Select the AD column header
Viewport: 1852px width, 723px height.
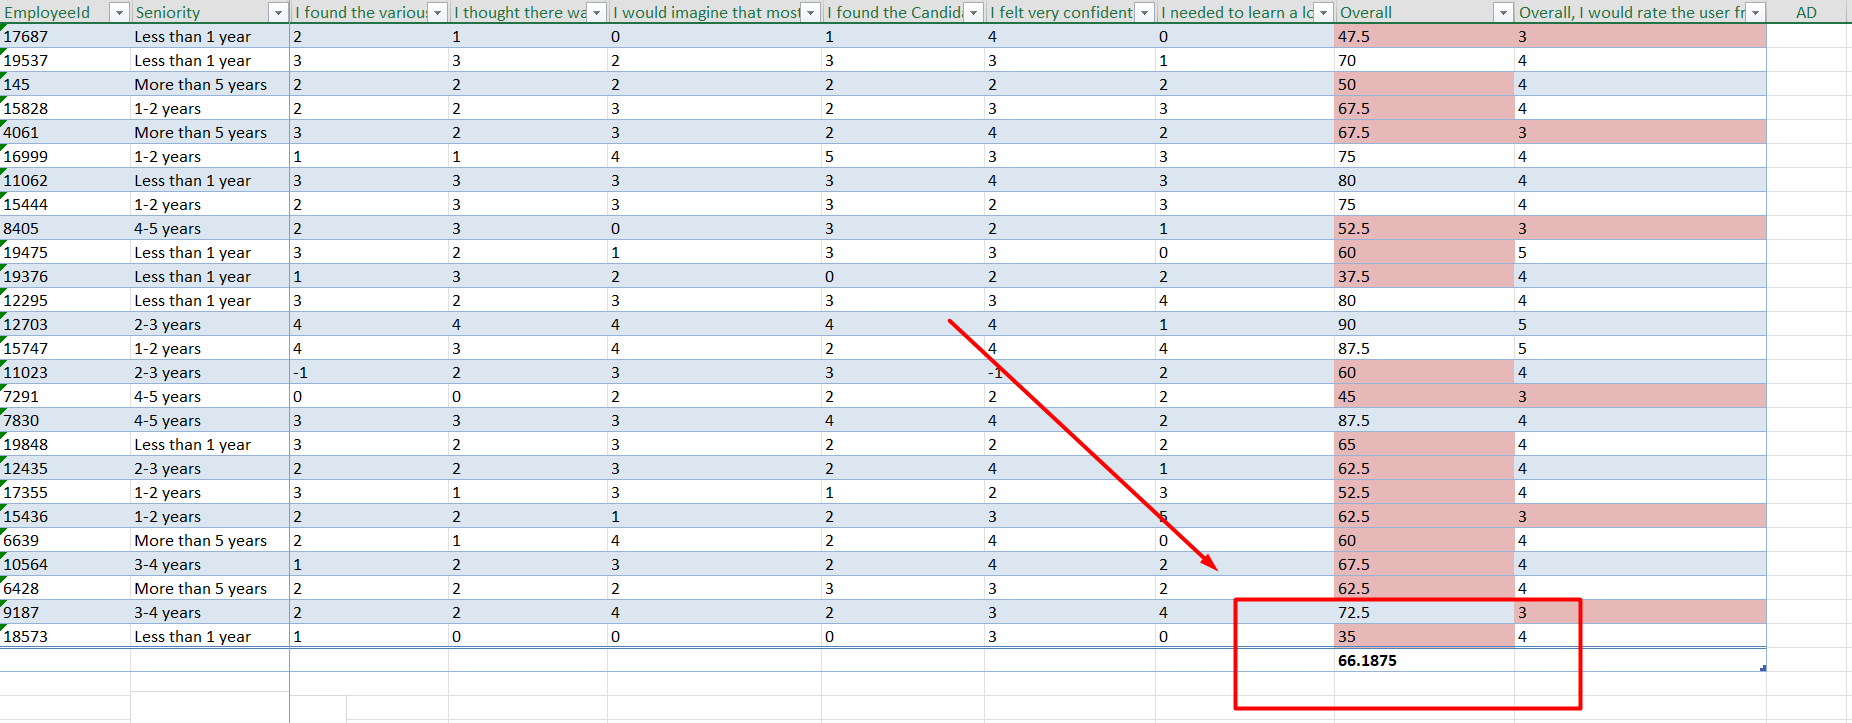(1805, 13)
